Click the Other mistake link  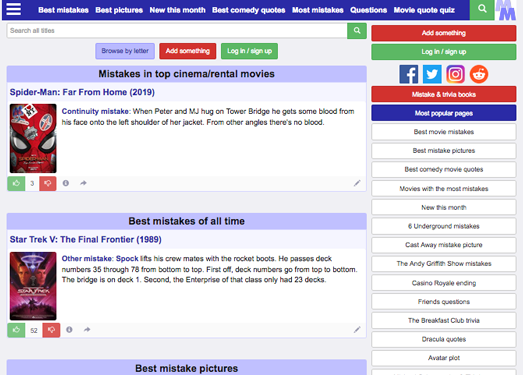pos(87,259)
